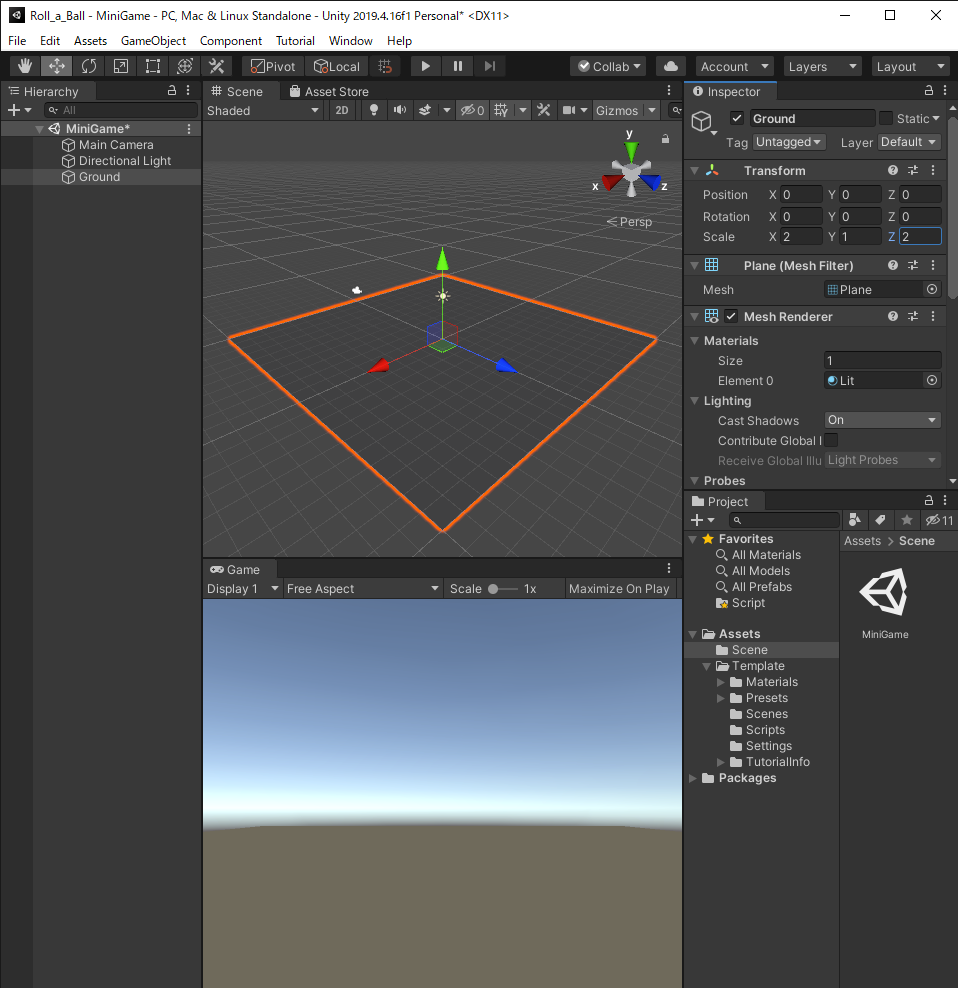Toggle Maximize On Play
Image resolution: width=958 pixels, height=988 pixels.
click(x=619, y=589)
